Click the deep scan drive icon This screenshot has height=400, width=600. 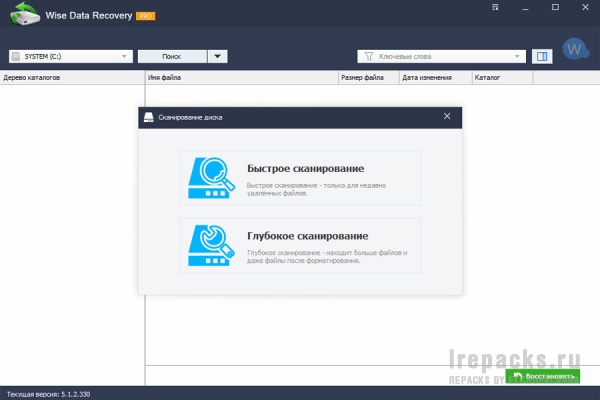(211, 245)
